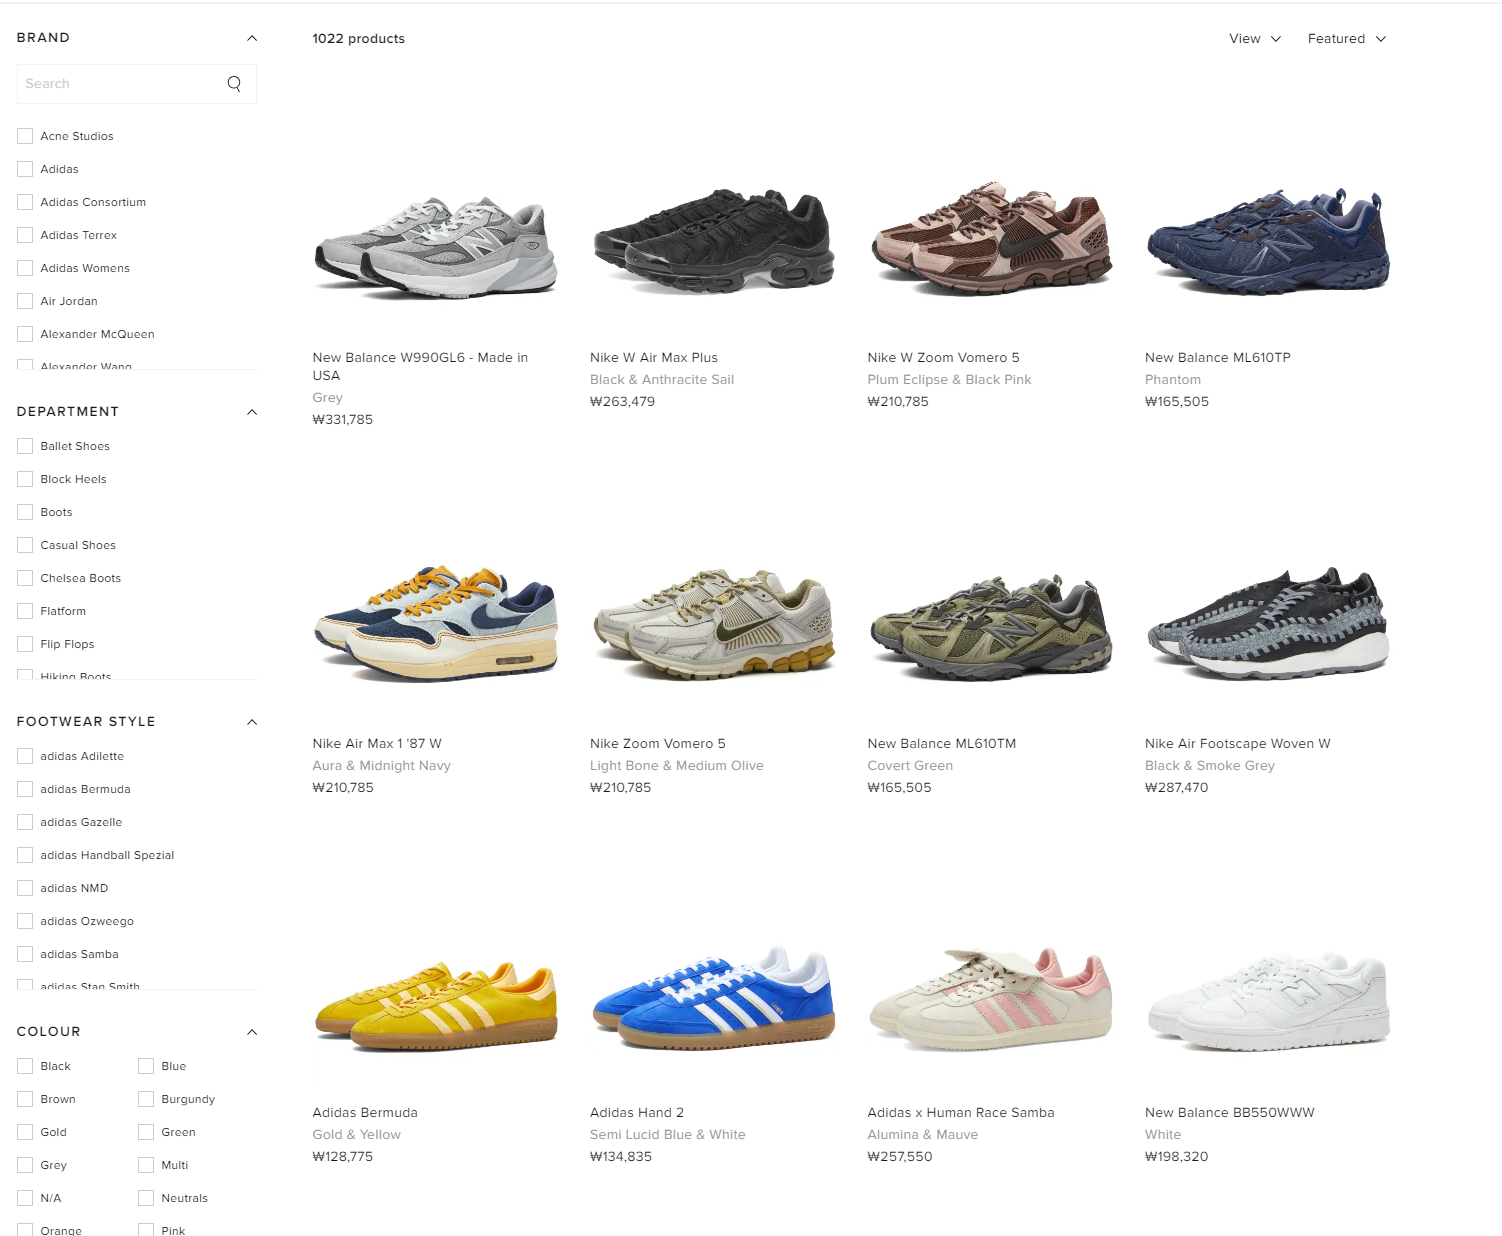Tick the Adidas Consortium checkbox

pos(25,202)
